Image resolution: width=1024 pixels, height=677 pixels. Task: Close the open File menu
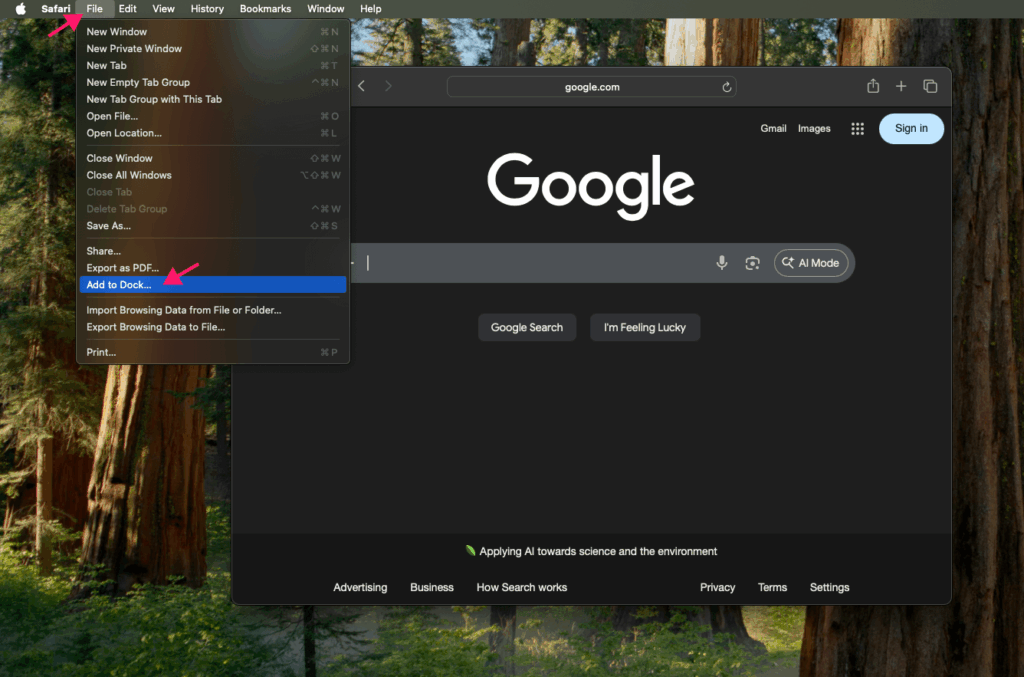click(x=95, y=8)
